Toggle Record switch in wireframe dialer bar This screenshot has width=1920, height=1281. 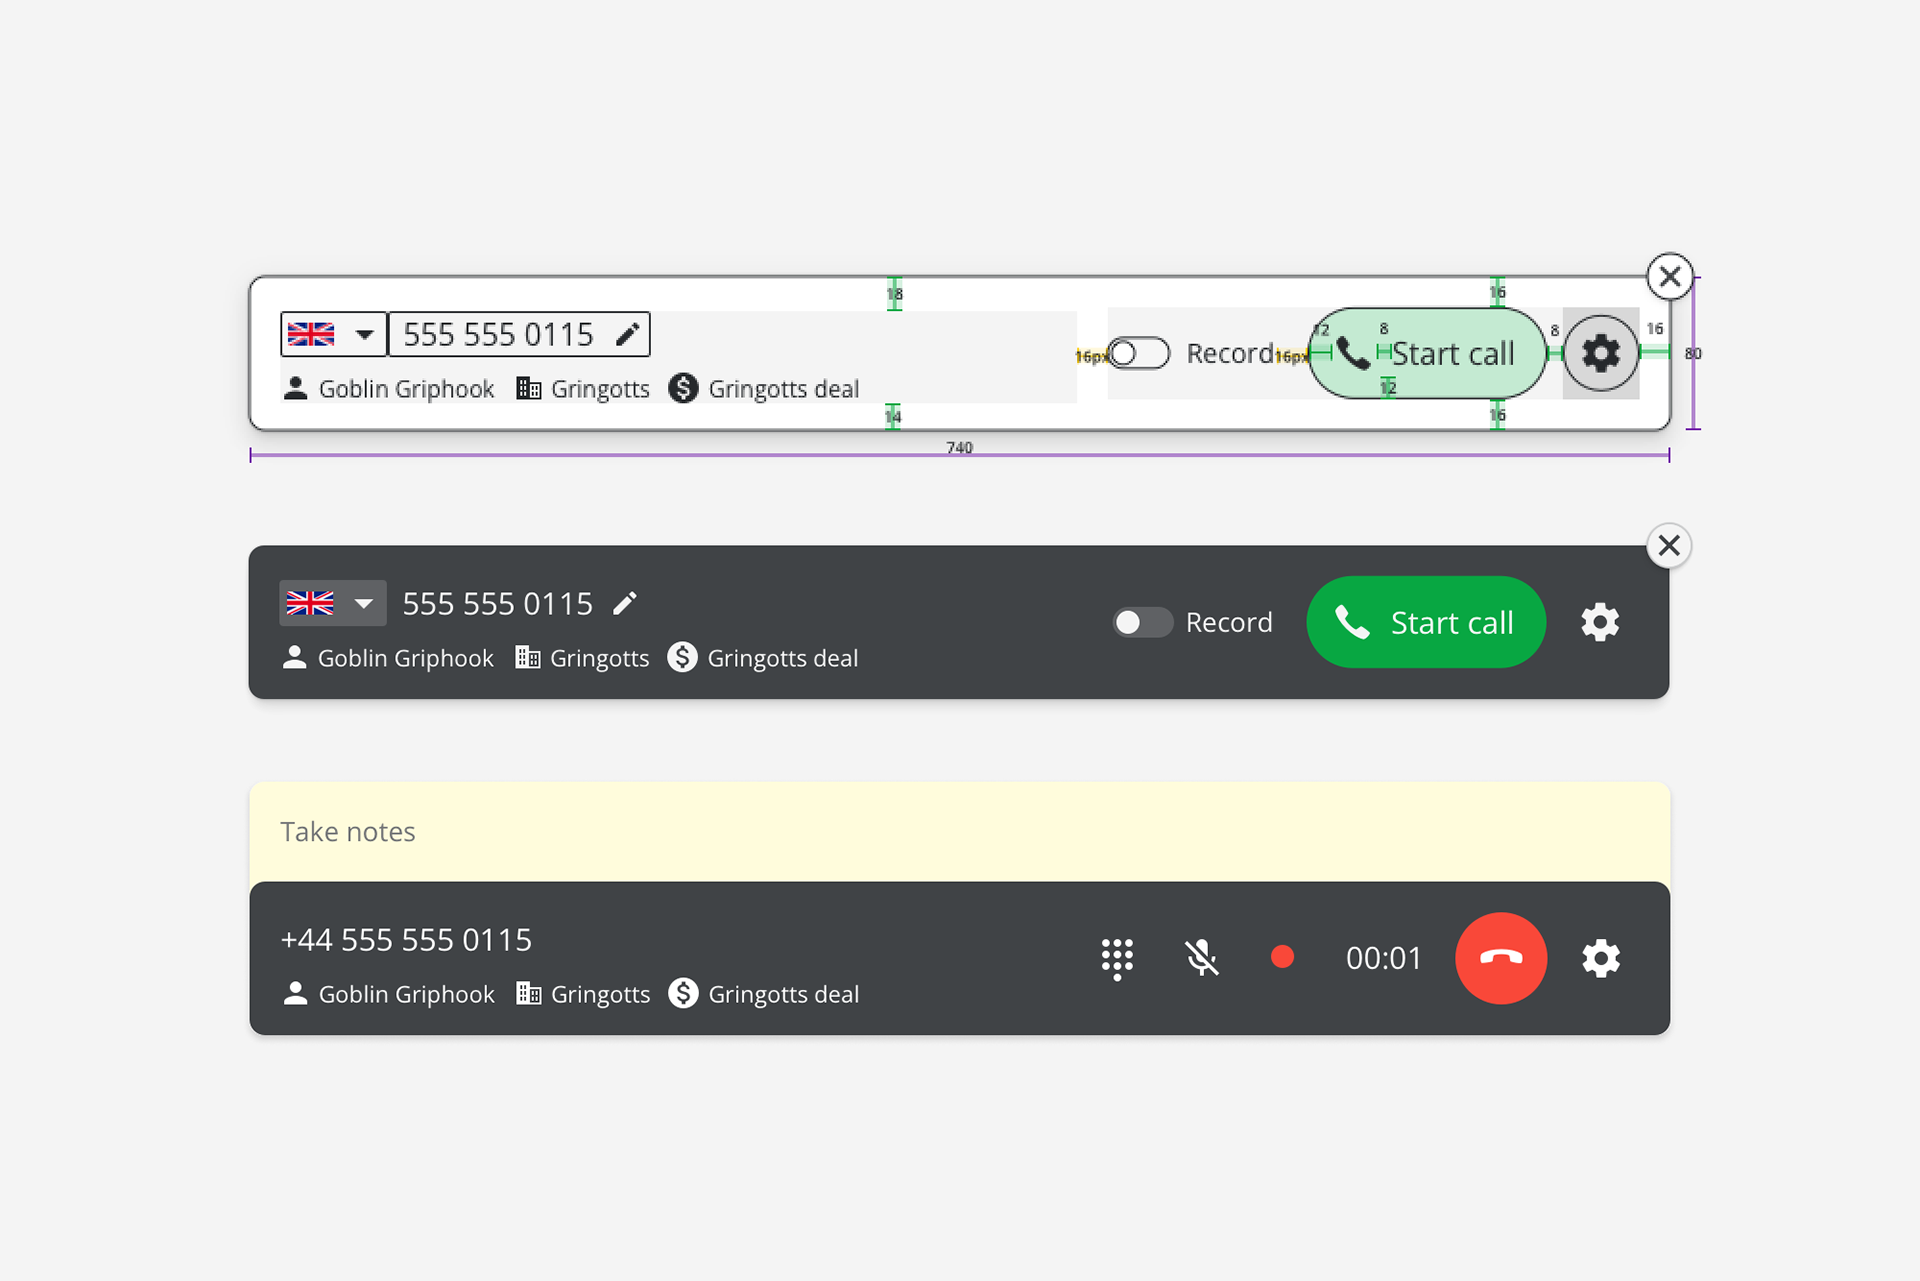pos(1139,353)
